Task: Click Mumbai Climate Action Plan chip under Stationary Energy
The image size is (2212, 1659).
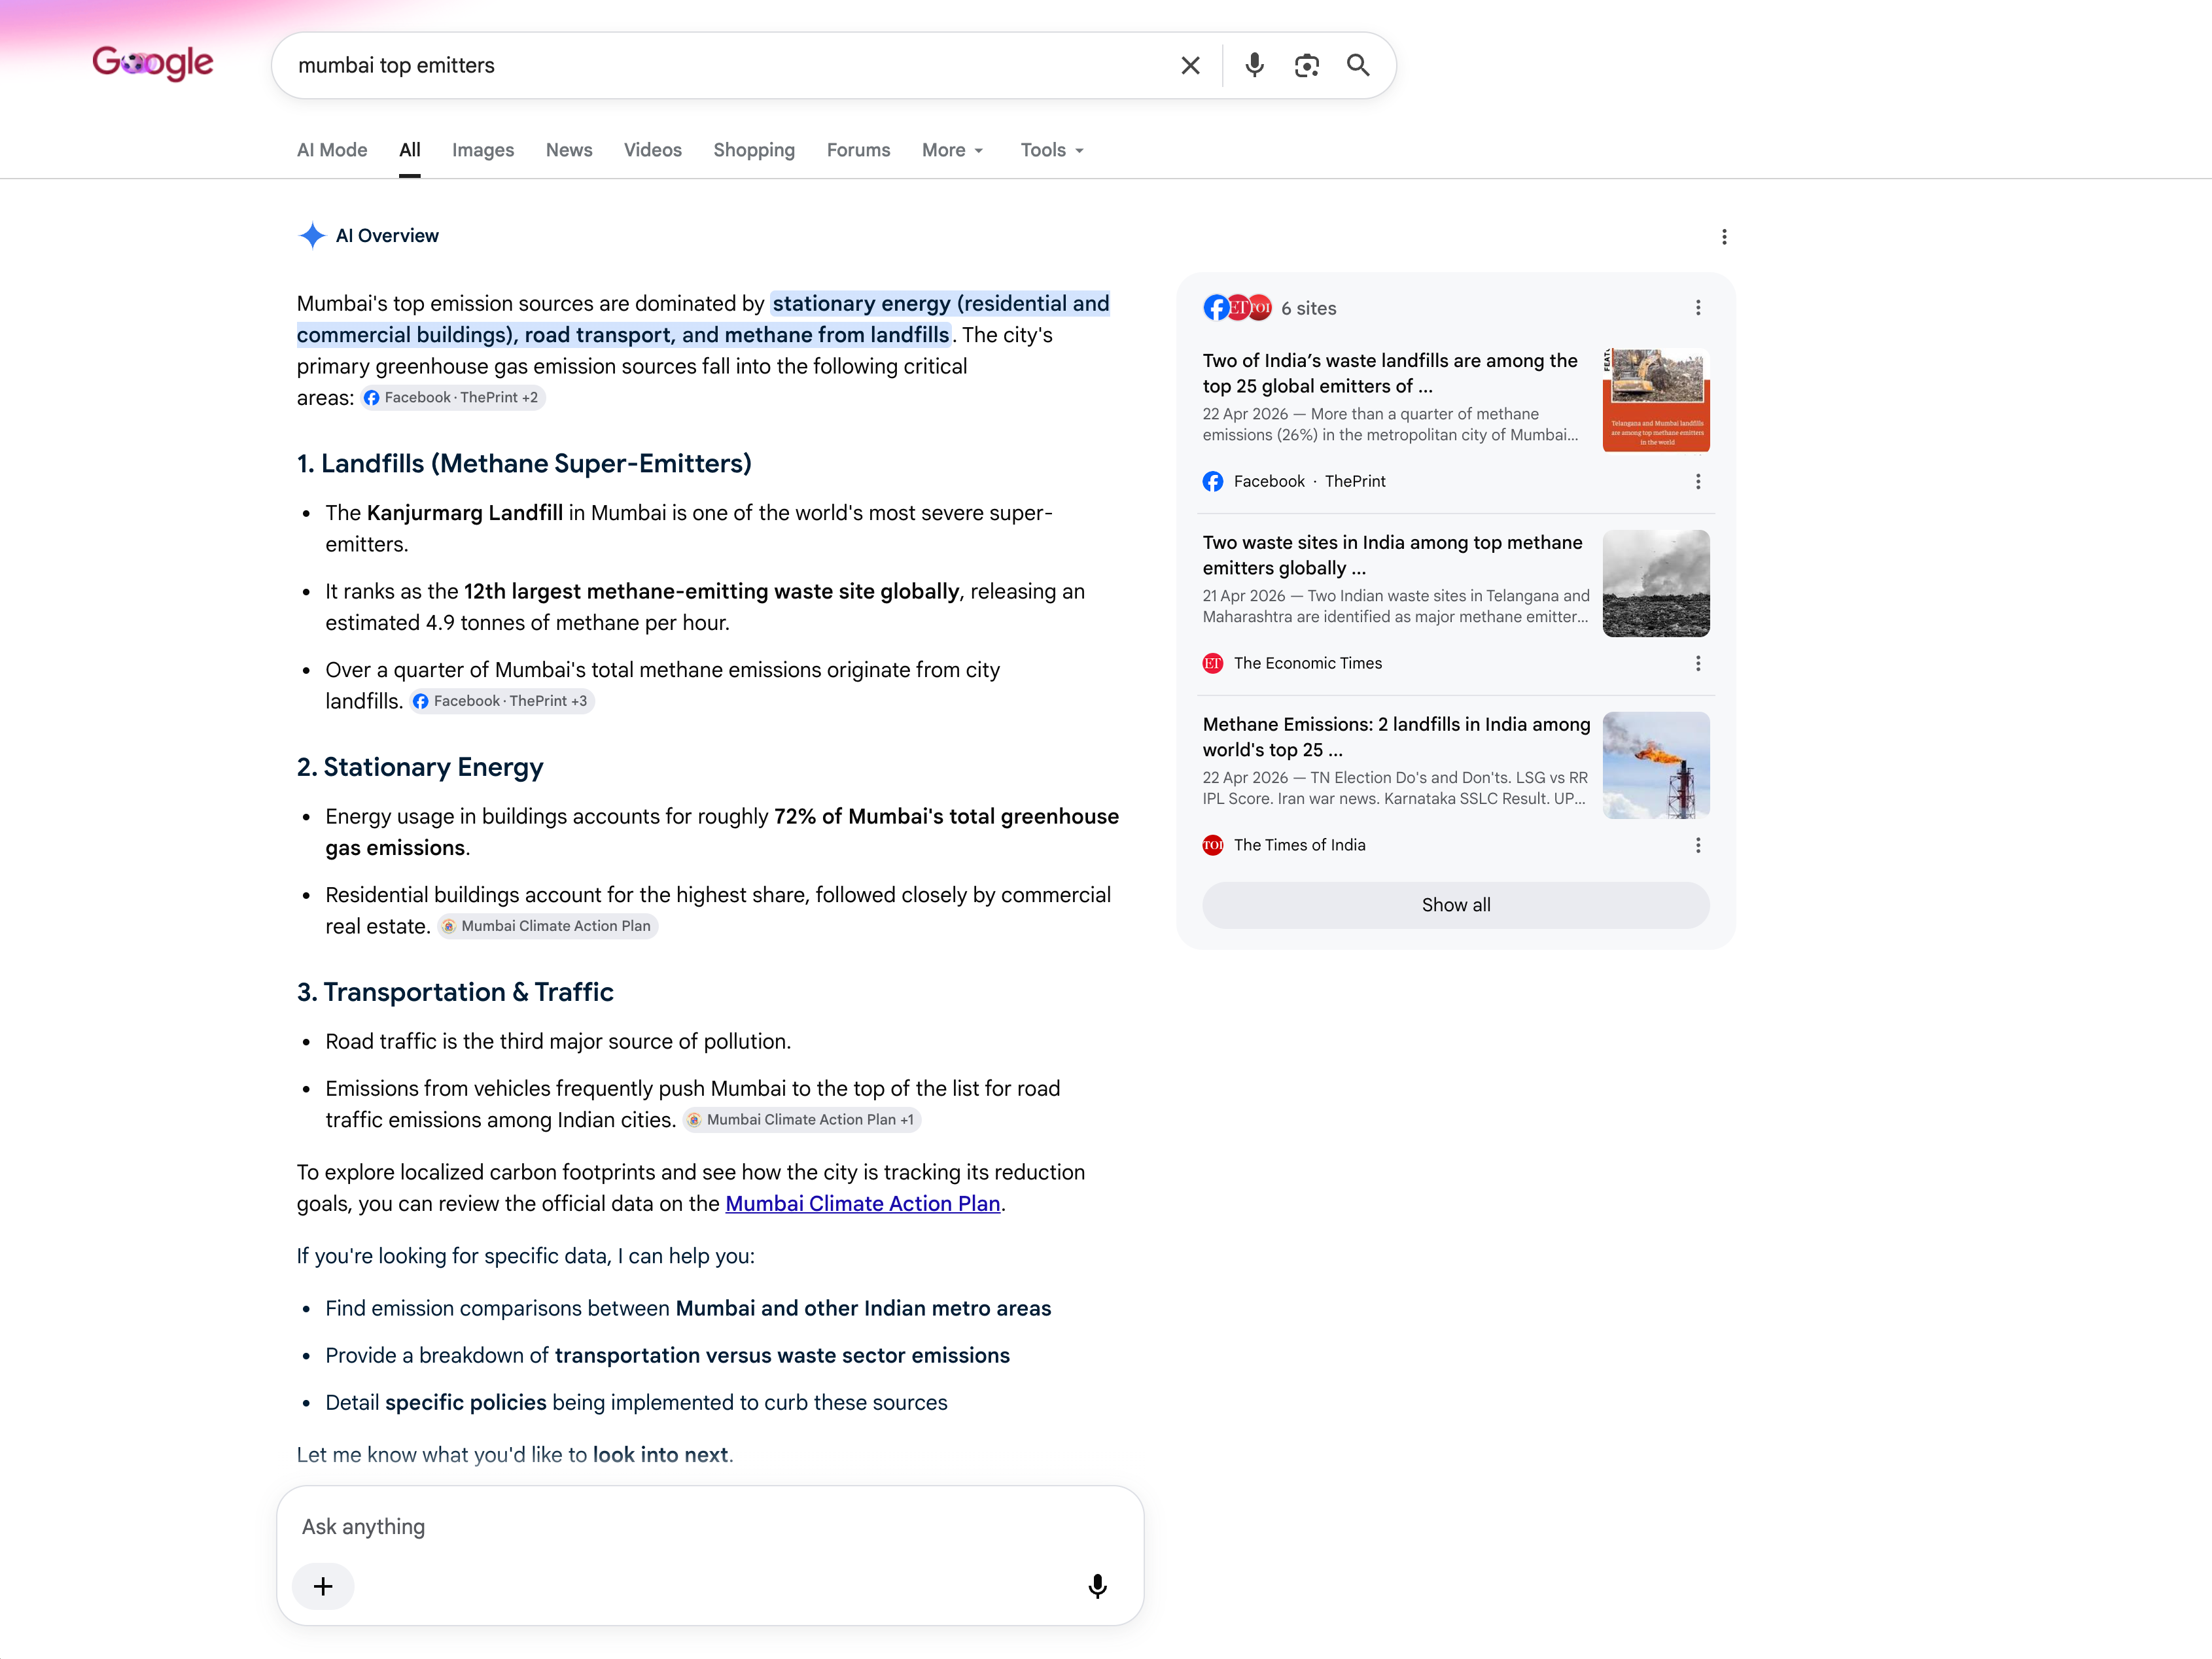Action: tap(547, 926)
